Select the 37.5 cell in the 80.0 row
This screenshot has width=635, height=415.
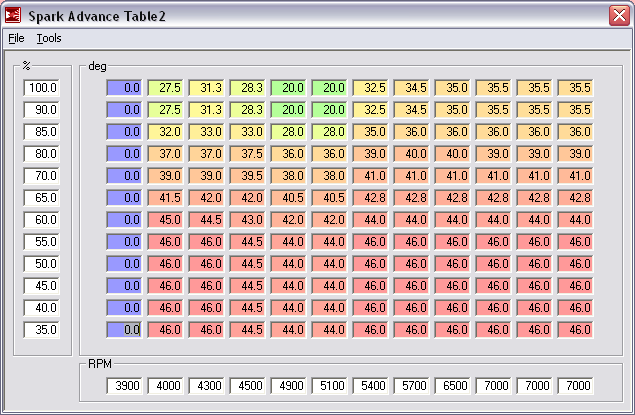point(247,154)
